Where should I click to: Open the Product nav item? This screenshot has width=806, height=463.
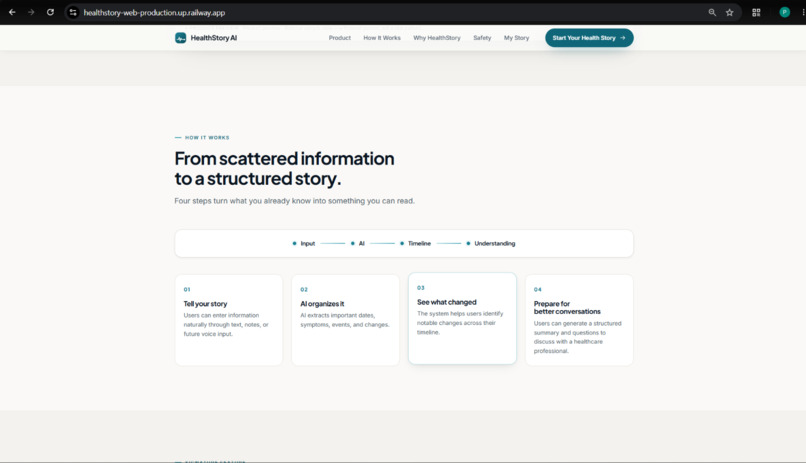340,38
